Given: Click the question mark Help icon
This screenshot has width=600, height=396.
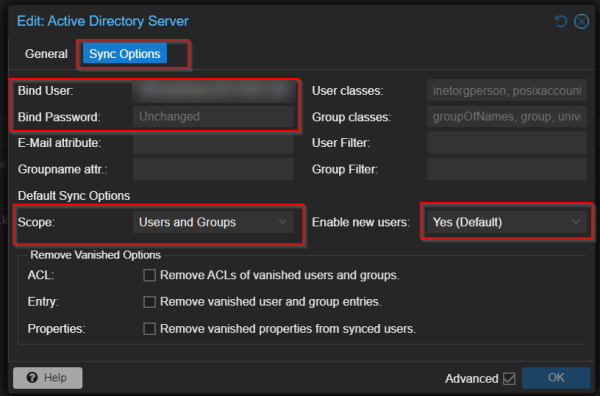Looking at the screenshot, I should (x=32, y=378).
